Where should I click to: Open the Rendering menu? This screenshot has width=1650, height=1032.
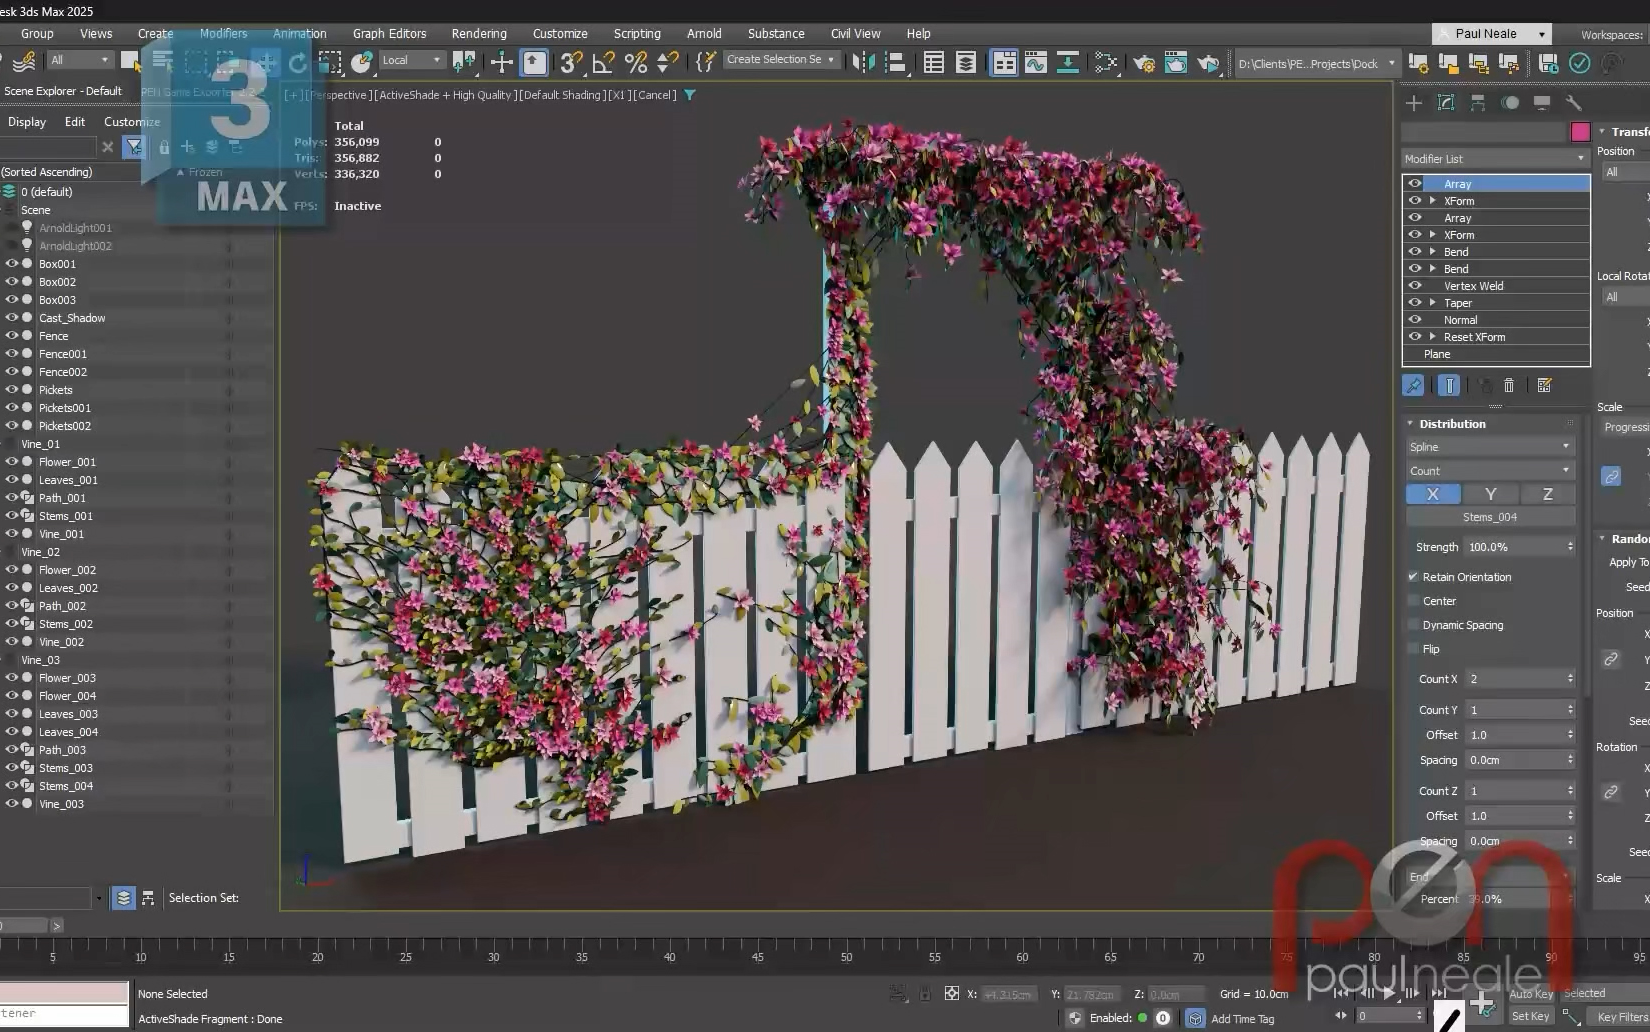(x=479, y=33)
